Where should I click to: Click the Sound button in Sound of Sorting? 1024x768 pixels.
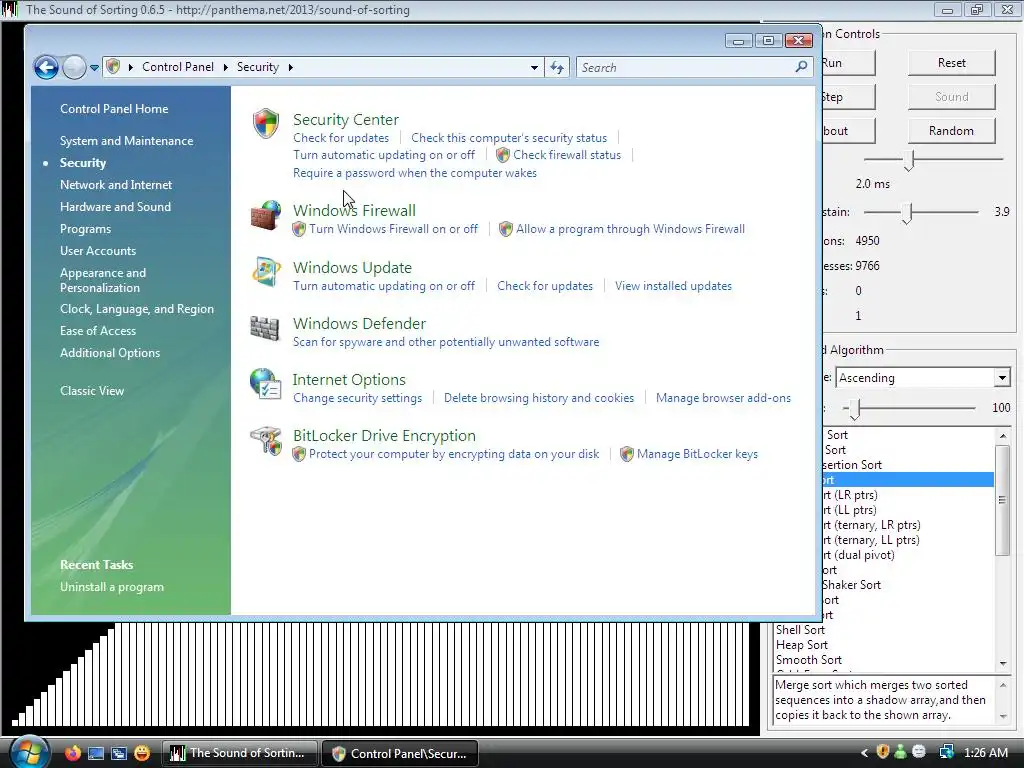pos(952,97)
